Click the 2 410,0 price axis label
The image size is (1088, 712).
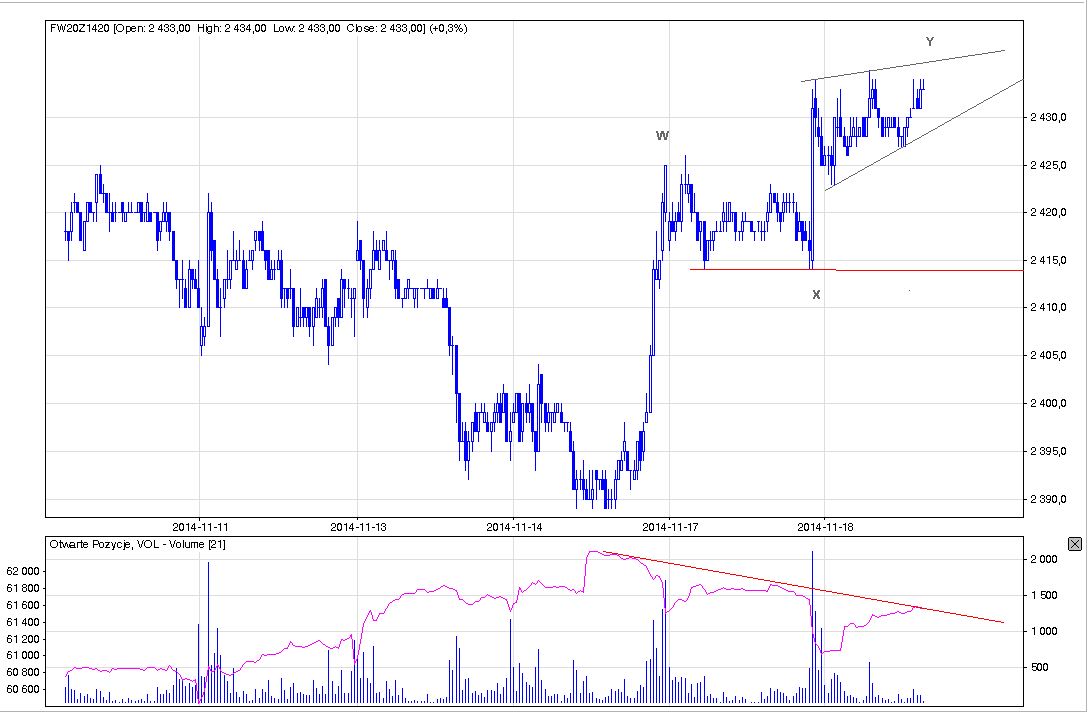point(1048,307)
